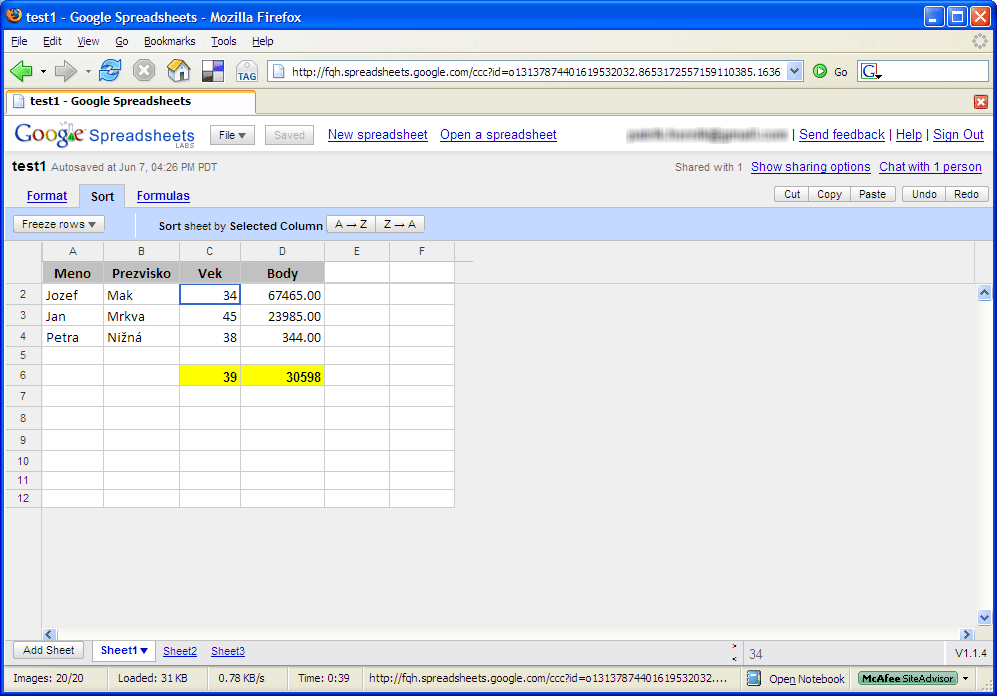Click the horizontal scrollbar right arrow
Screen dimensions: 997x696
pyautogui.click(x=967, y=634)
